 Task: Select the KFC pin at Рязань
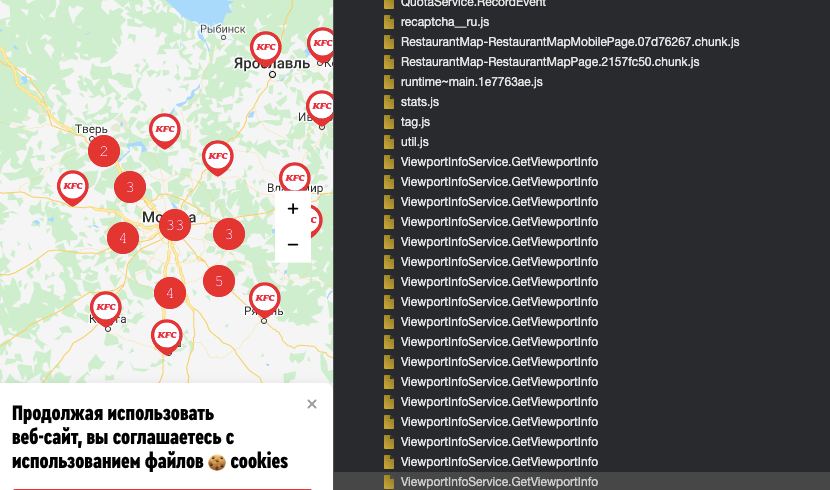(265, 299)
